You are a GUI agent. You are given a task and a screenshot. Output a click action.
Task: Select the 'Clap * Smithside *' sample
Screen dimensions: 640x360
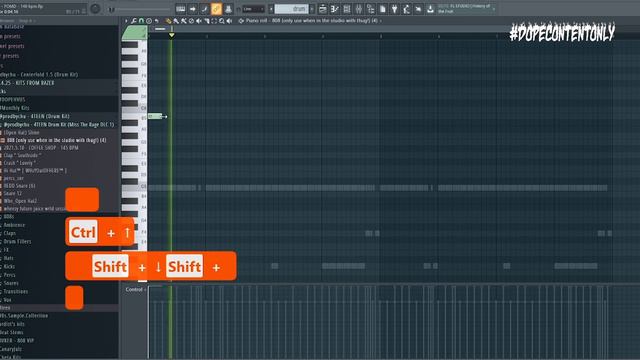22,156
